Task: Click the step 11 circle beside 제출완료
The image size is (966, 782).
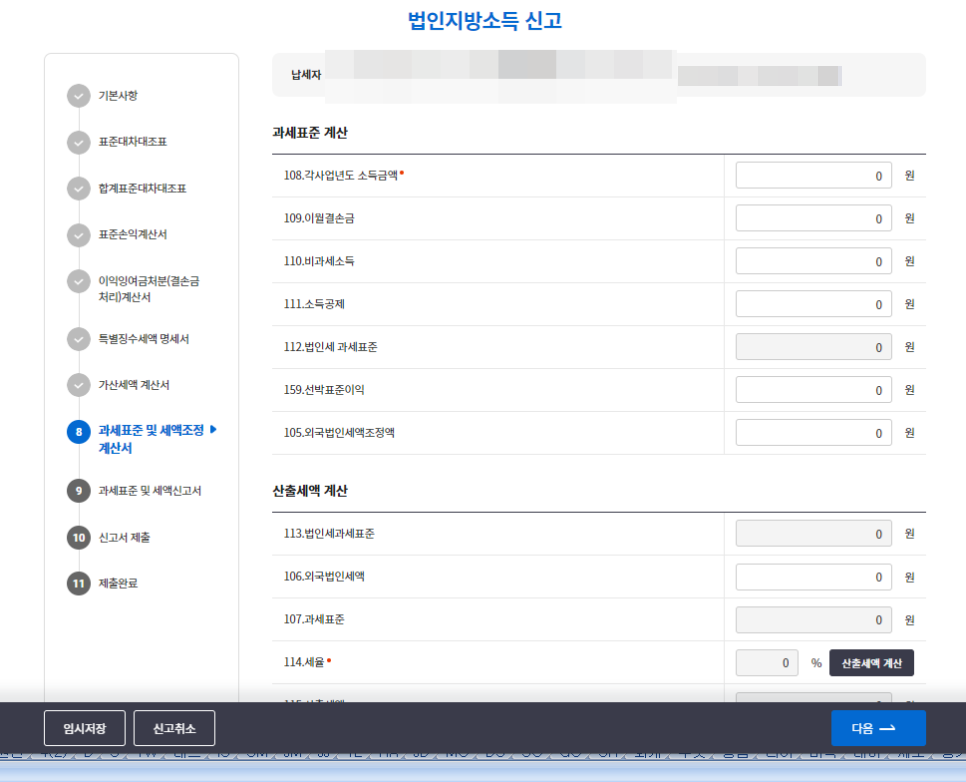Action: pos(79,583)
